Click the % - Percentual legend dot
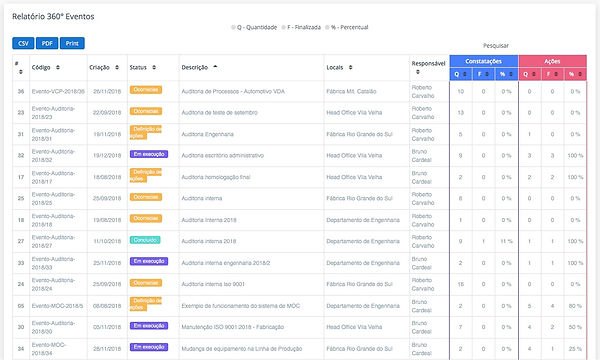 [x=327, y=27]
